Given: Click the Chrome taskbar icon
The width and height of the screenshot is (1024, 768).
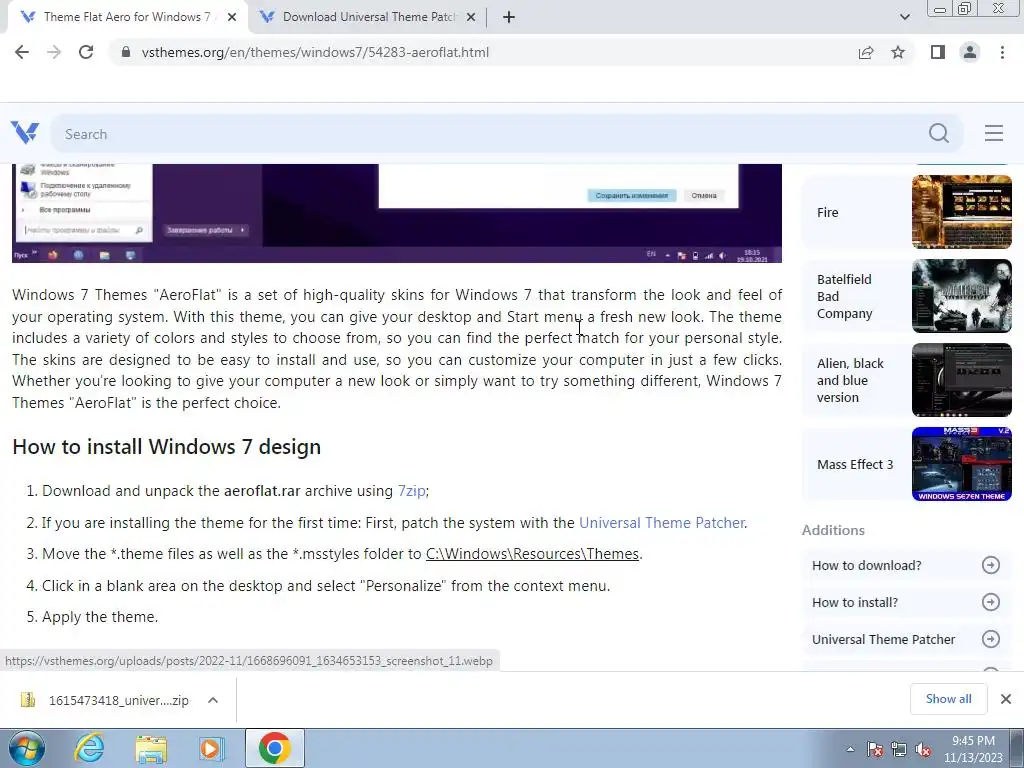Looking at the screenshot, I should click(x=274, y=748).
